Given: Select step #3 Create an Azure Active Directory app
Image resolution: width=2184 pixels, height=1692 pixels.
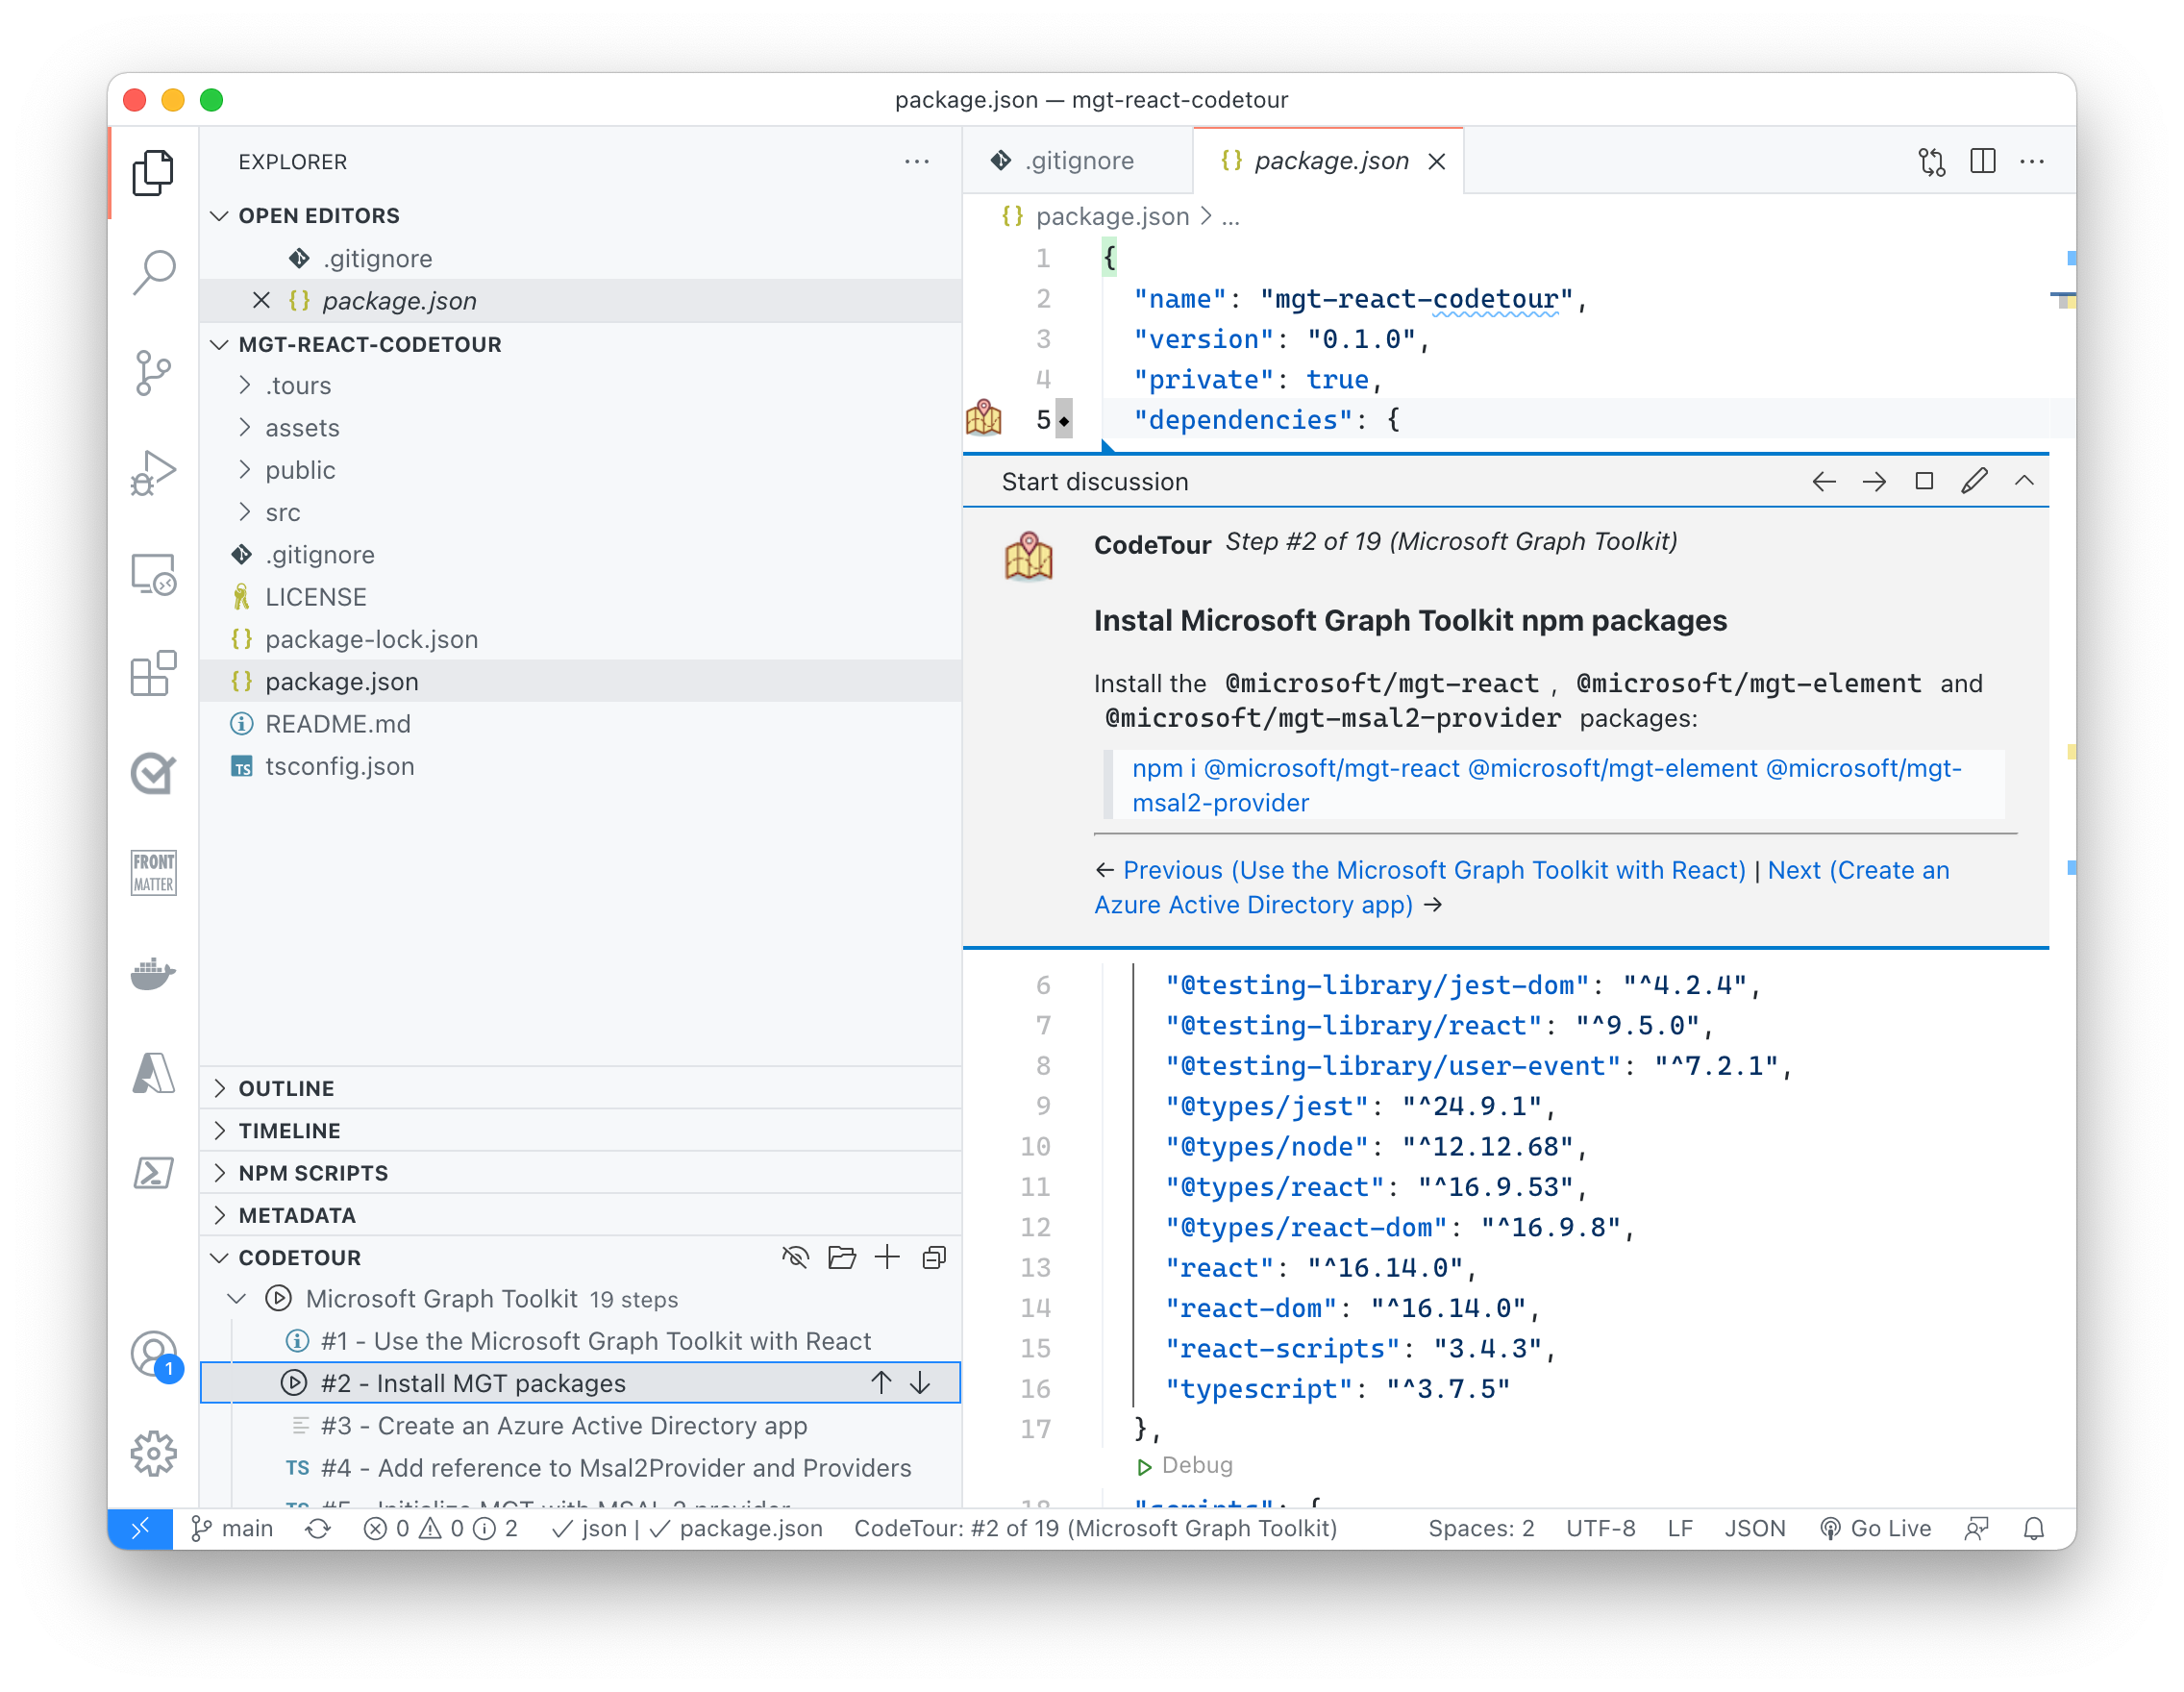Looking at the screenshot, I should [x=562, y=1425].
